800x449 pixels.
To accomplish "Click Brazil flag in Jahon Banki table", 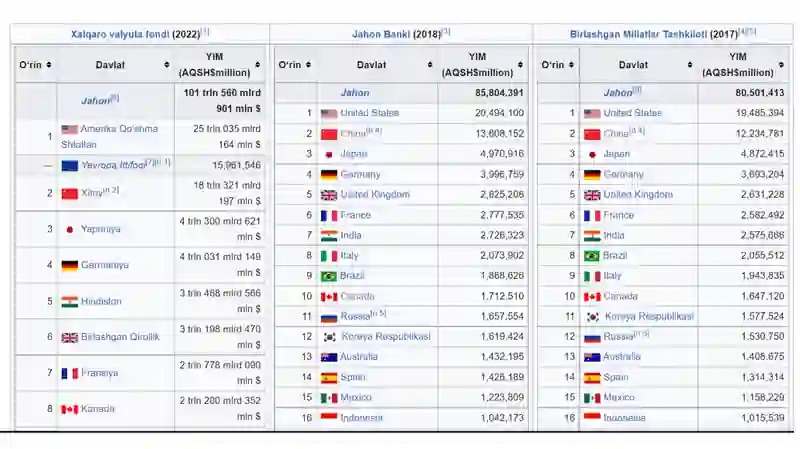I will click(x=329, y=276).
